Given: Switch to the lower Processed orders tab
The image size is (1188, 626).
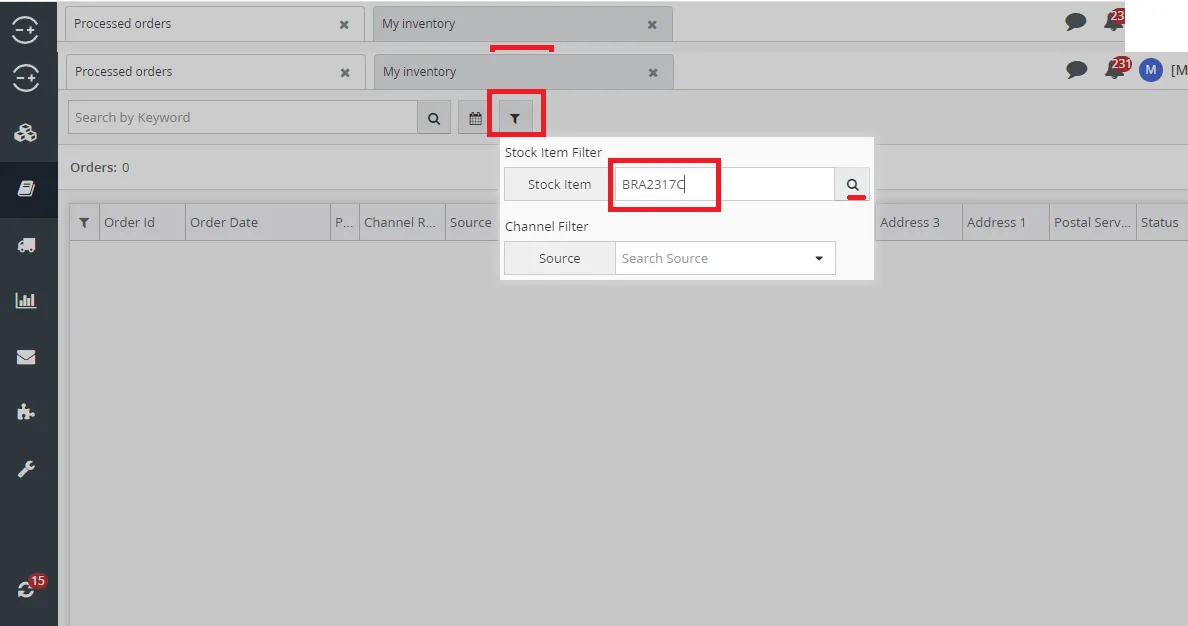Looking at the screenshot, I should (215, 72).
